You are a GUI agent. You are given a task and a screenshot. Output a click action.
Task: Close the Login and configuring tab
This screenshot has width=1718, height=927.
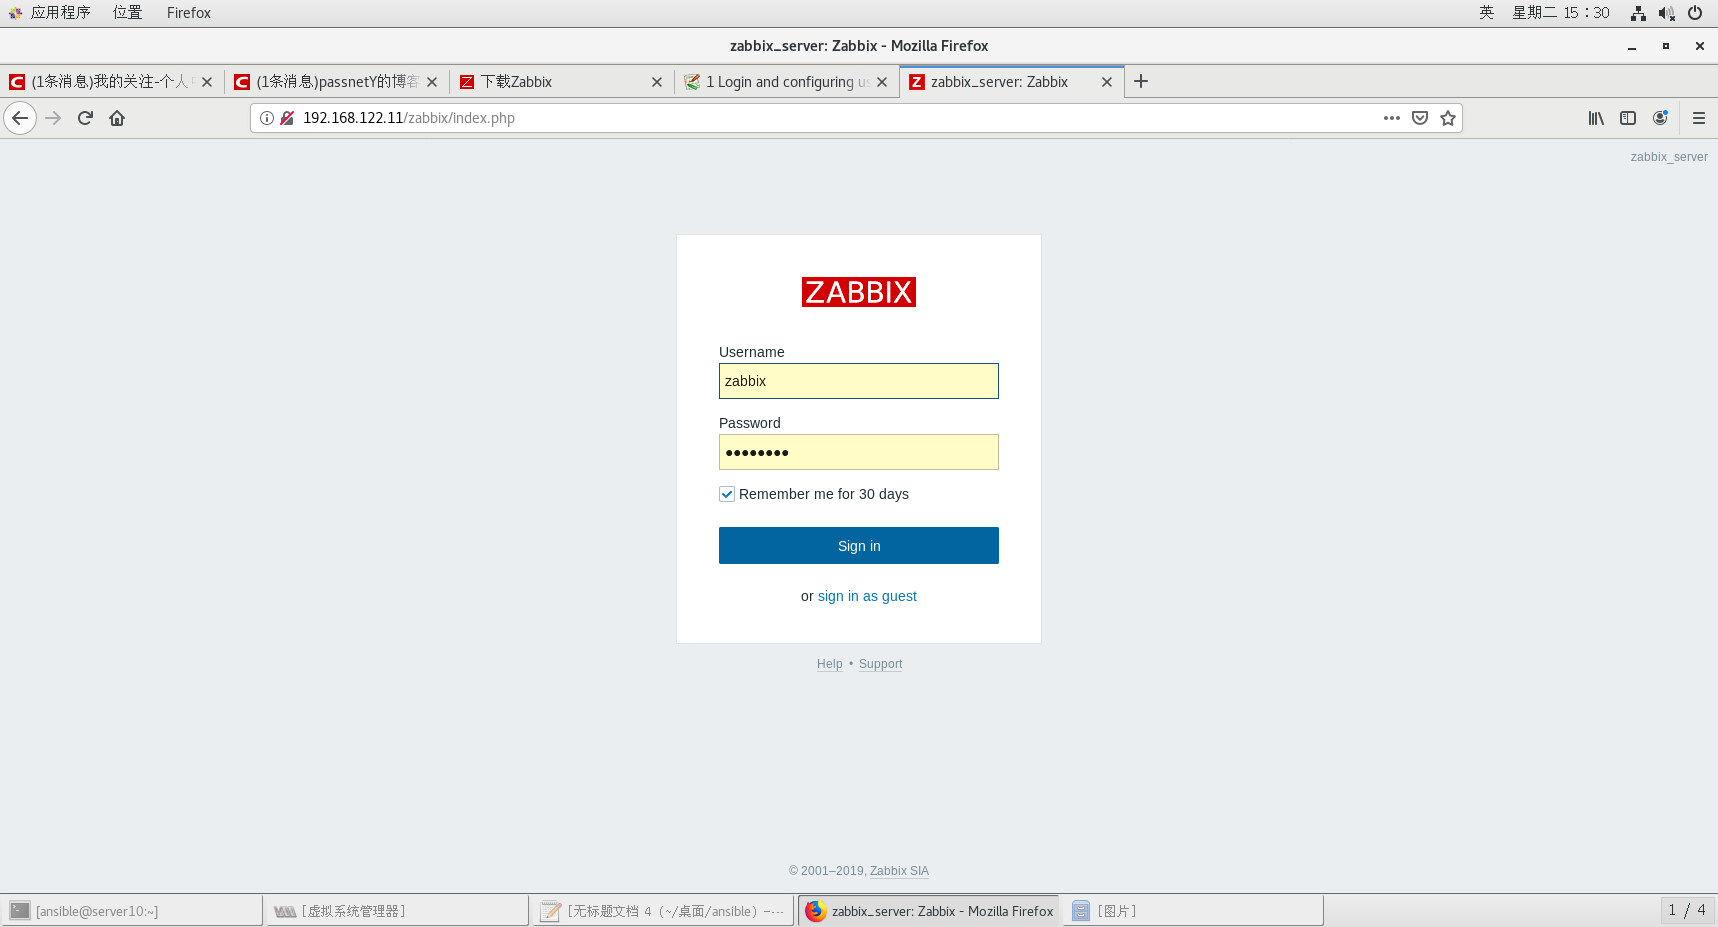pyautogui.click(x=882, y=82)
